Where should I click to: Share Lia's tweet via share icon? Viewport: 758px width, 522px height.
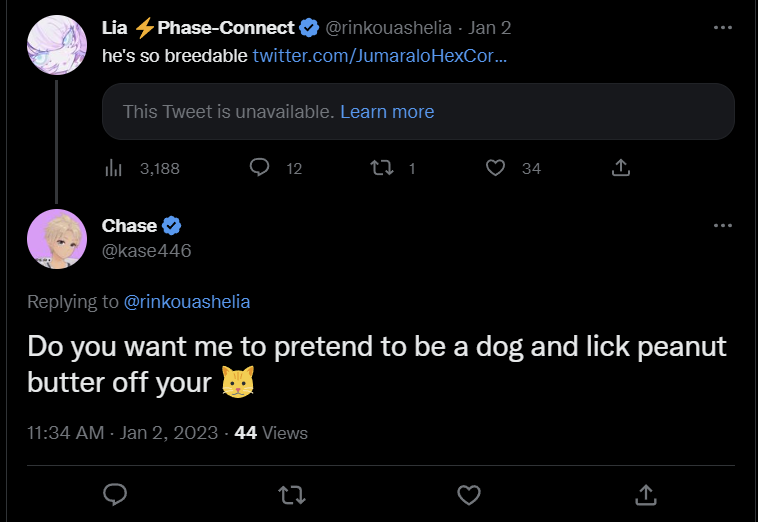[x=621, y=168]
